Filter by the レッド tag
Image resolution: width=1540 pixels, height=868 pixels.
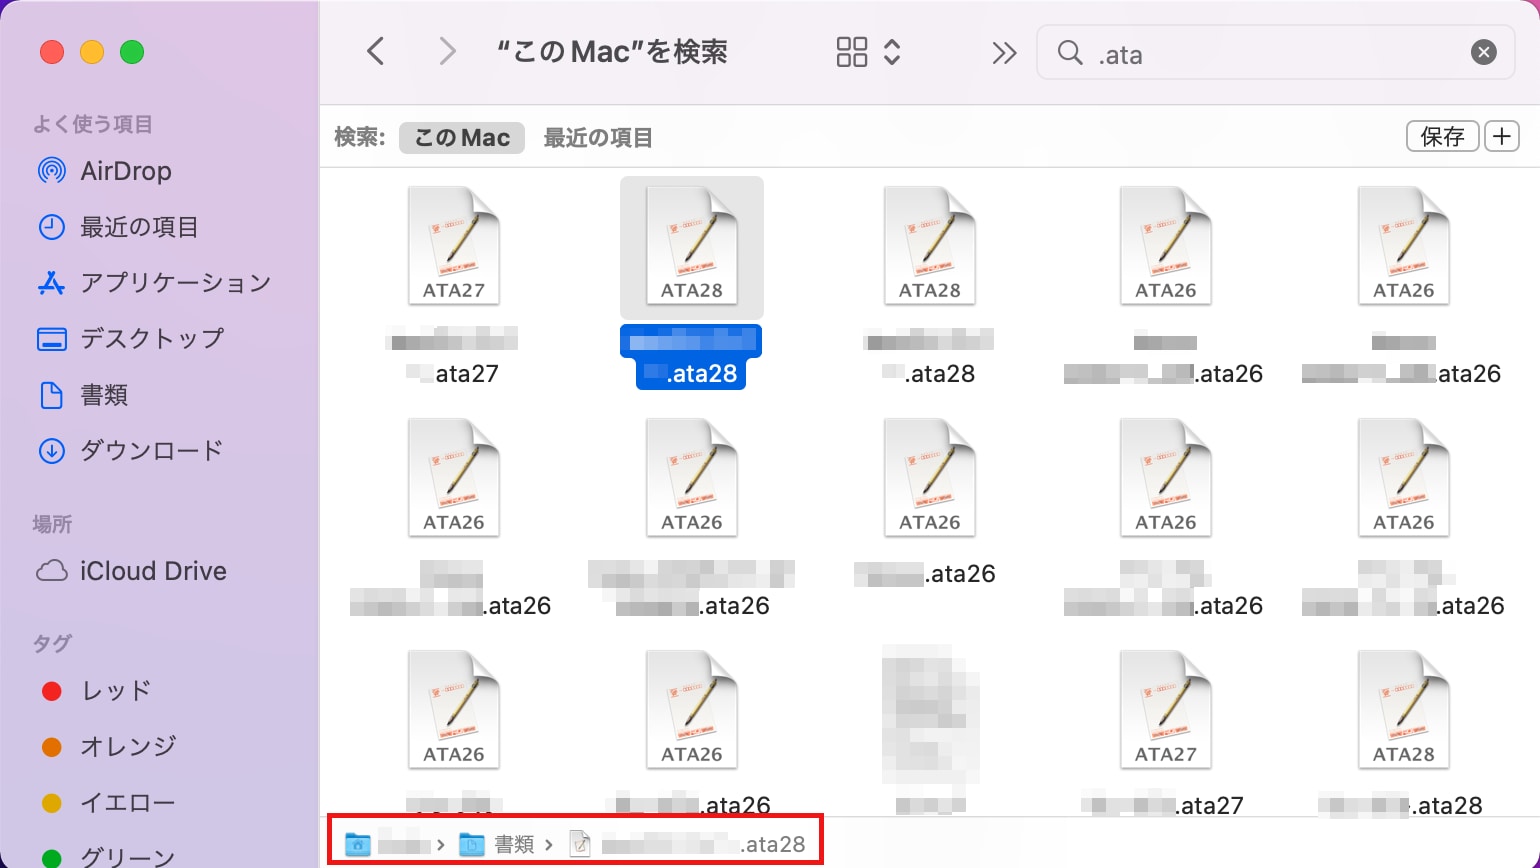[x=96, y=691]
